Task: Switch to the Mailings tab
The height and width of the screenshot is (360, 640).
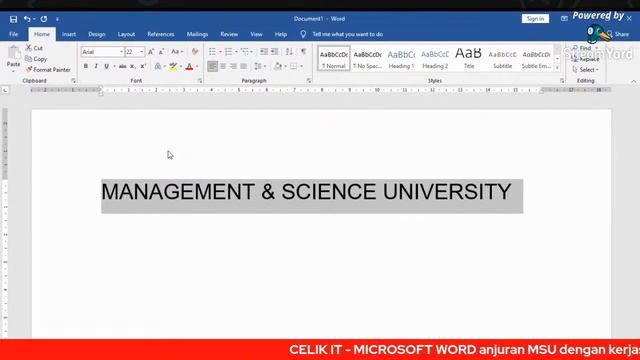Action: point(198,34)
